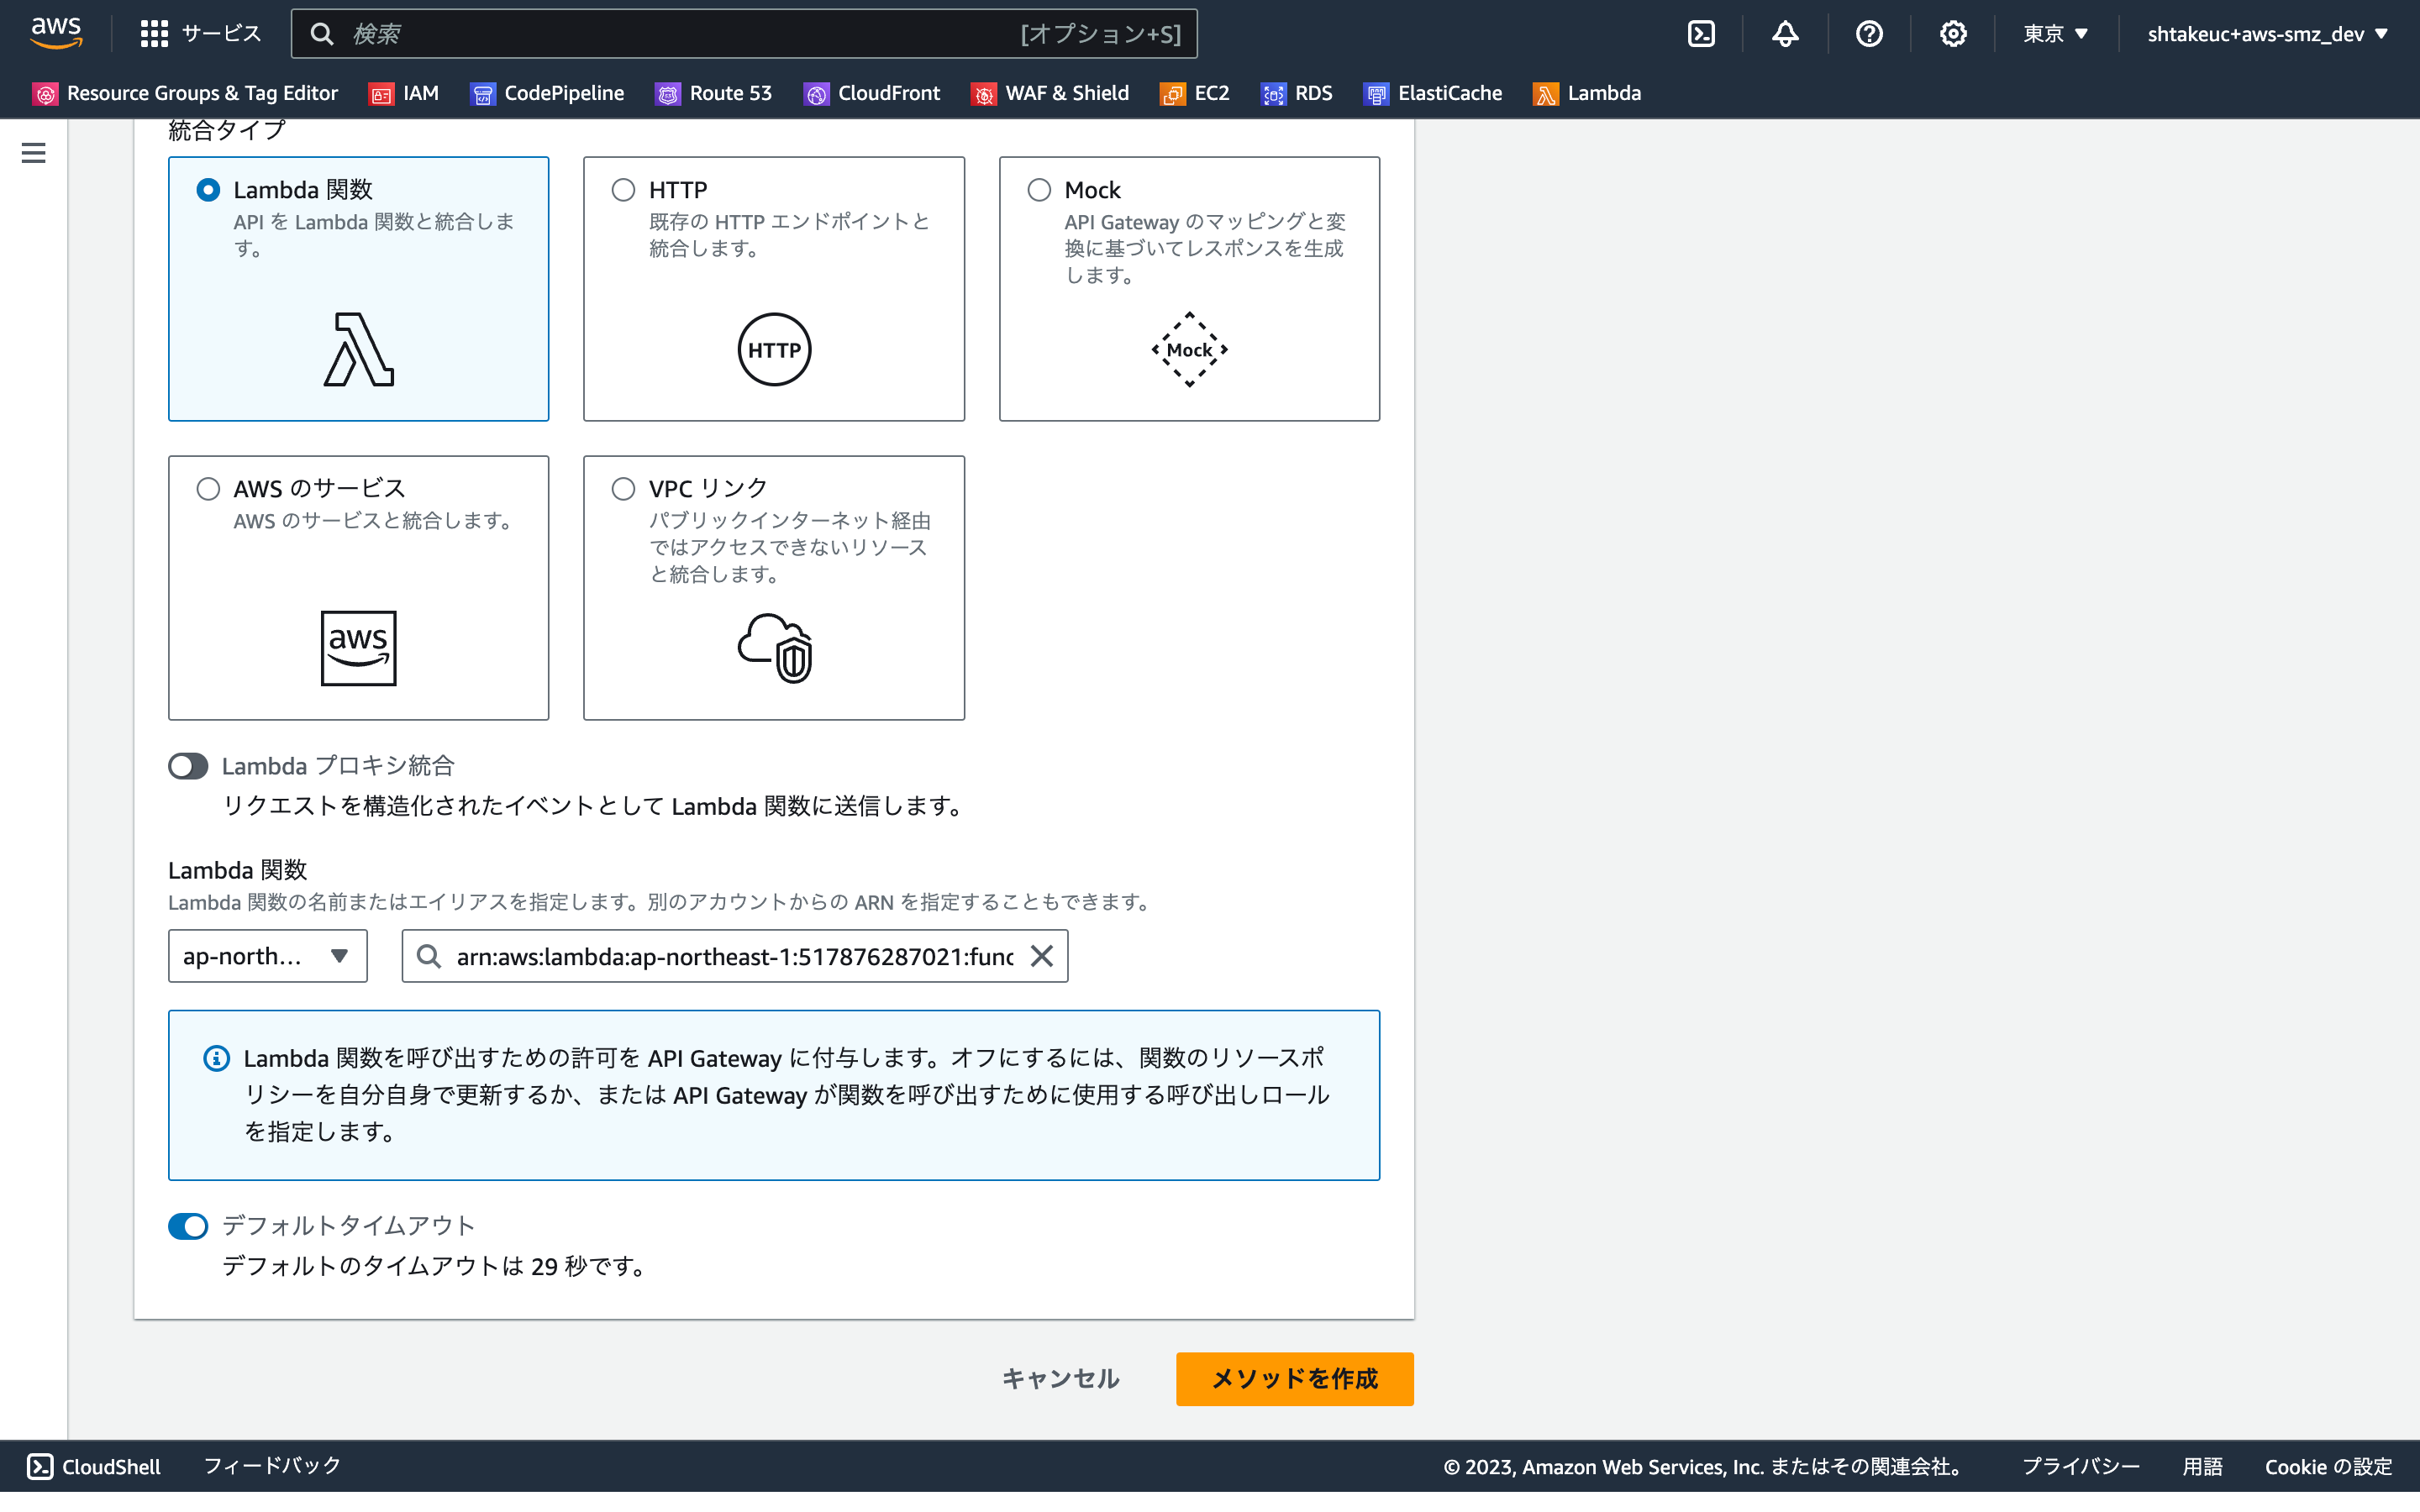Select the Lambda 関数 integration radio button
Screen dimensions: 2420x1512
pos(208,190)
